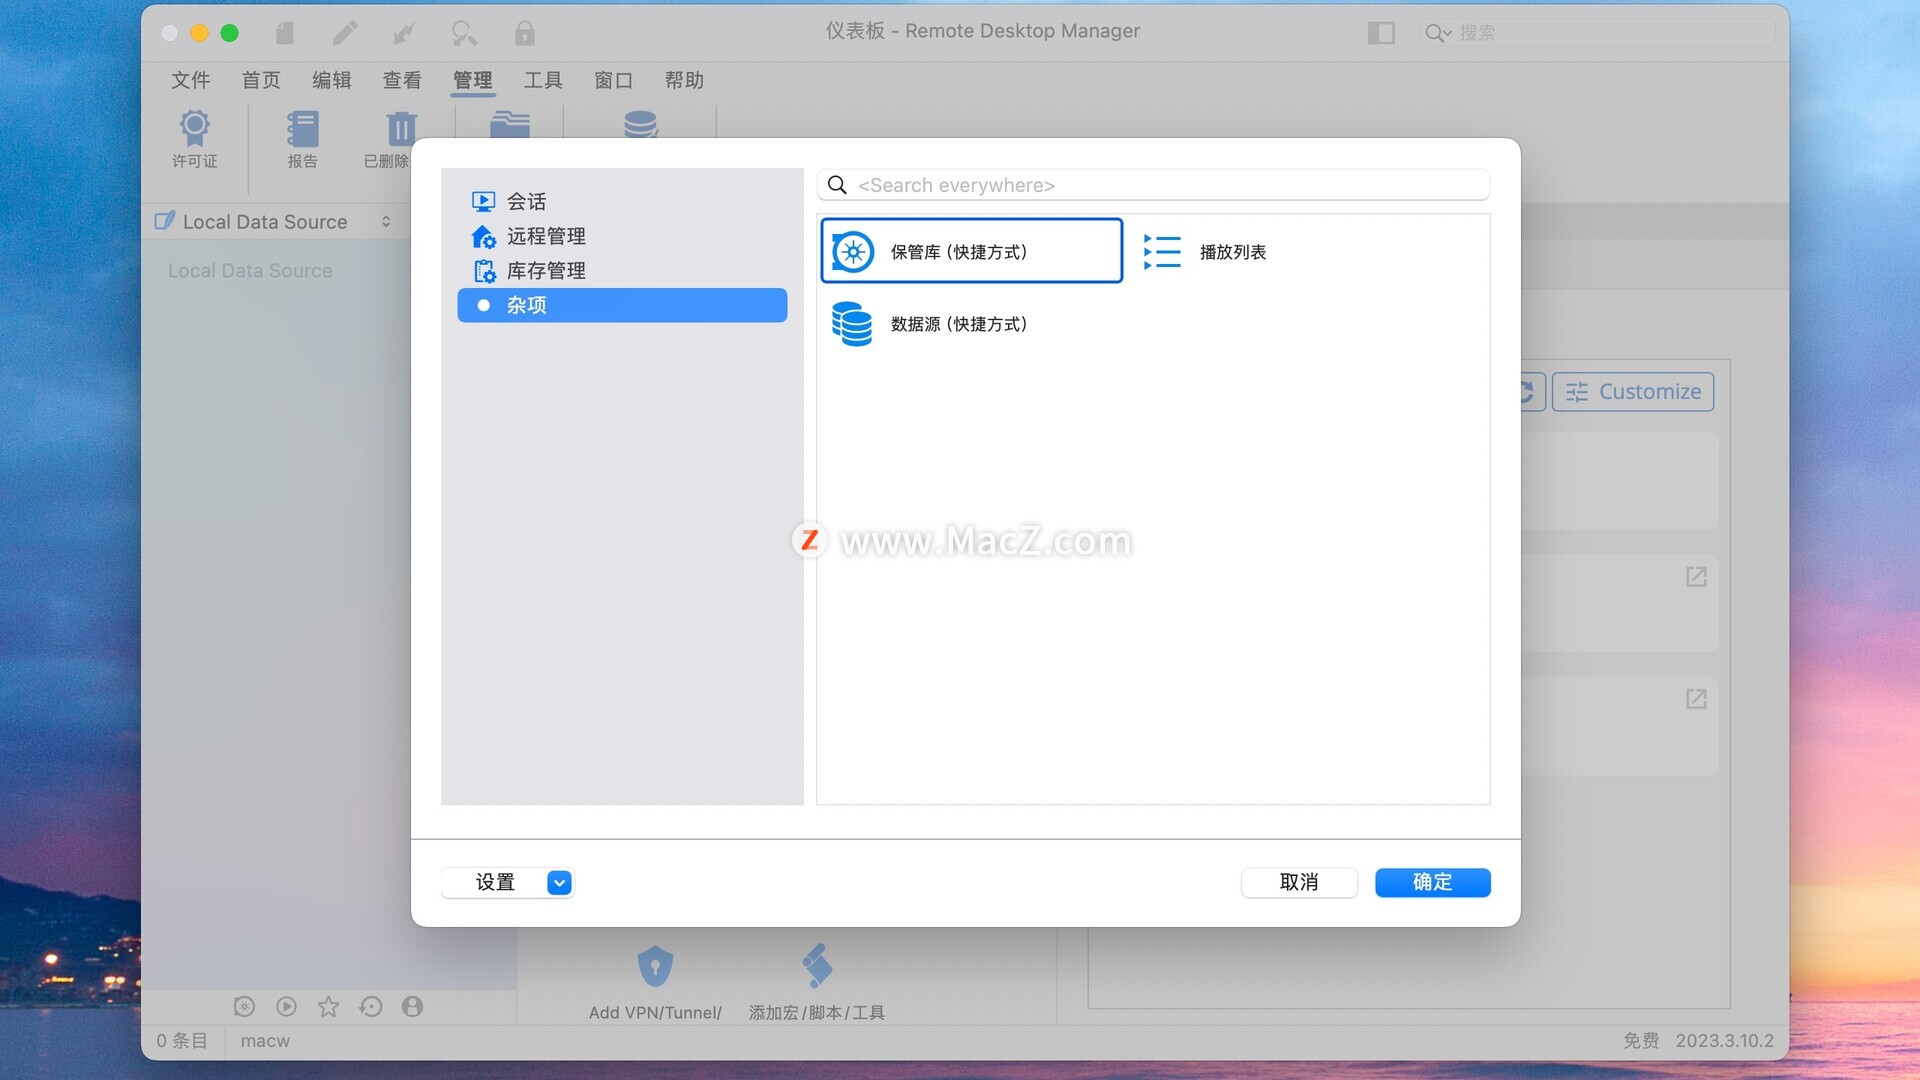Click the 确定 button
This screenshot has height=1080, width=1920.
click(1432, 882)
